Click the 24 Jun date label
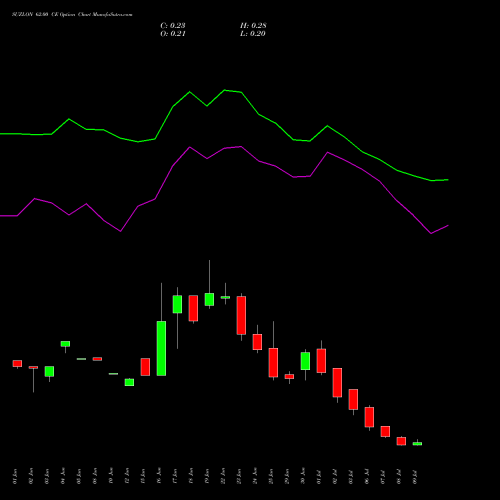500x500 pixels. coord(255,476)
